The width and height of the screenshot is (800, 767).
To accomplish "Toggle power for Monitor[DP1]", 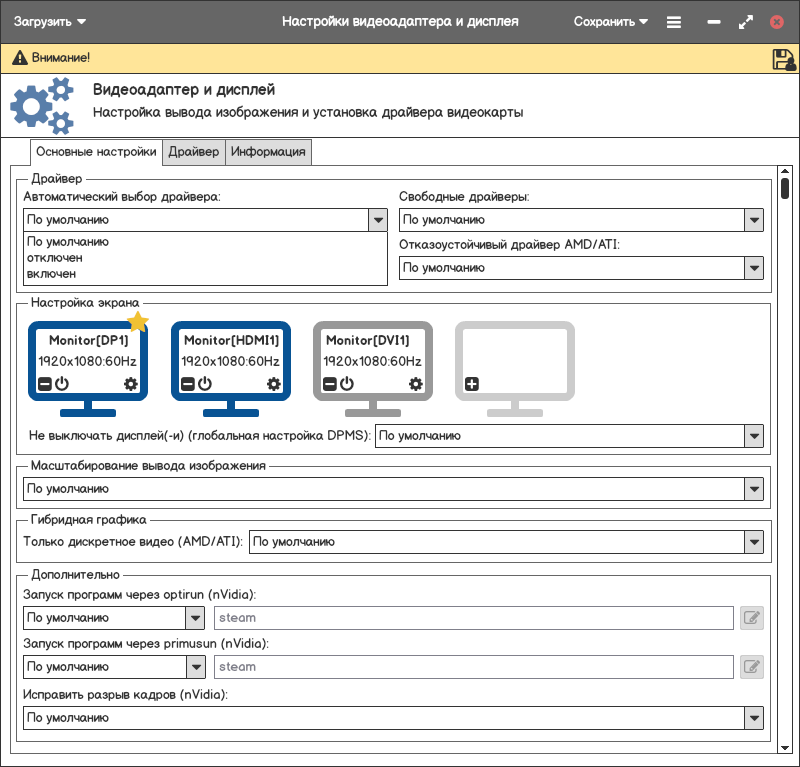I will pyautogui.click(x=61, y=384).
